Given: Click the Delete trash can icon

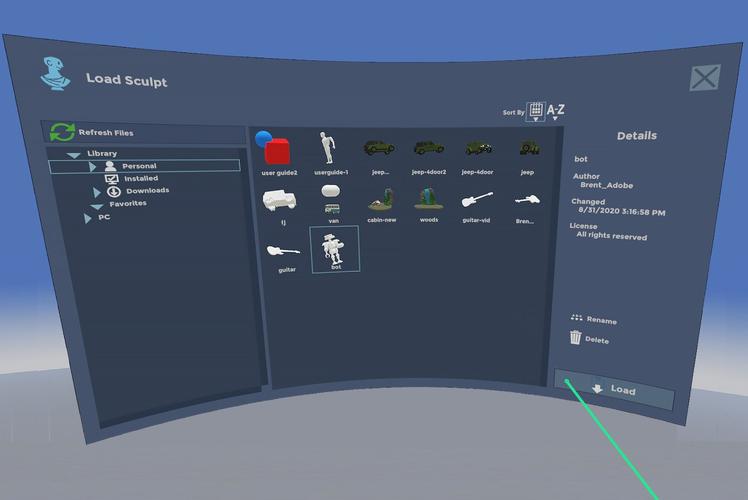Looking at the screenshot, I should click(x=575, y=338).
